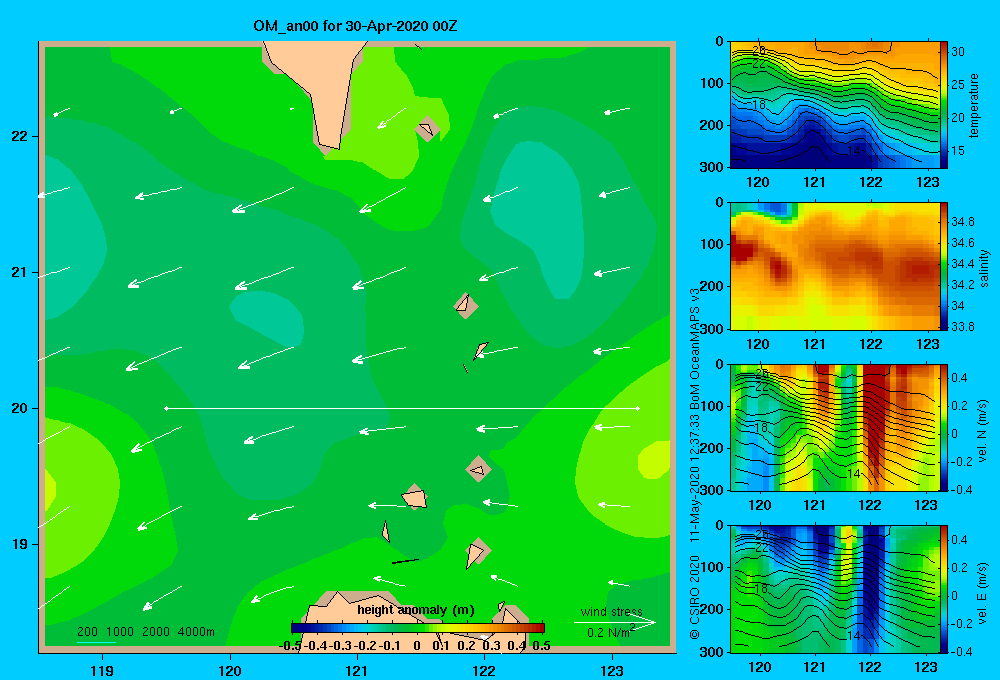This screenshot has height=680, width=1000.
Task: Click the vertical "© CSIRO 2020" copyright text
Action: 695,597
